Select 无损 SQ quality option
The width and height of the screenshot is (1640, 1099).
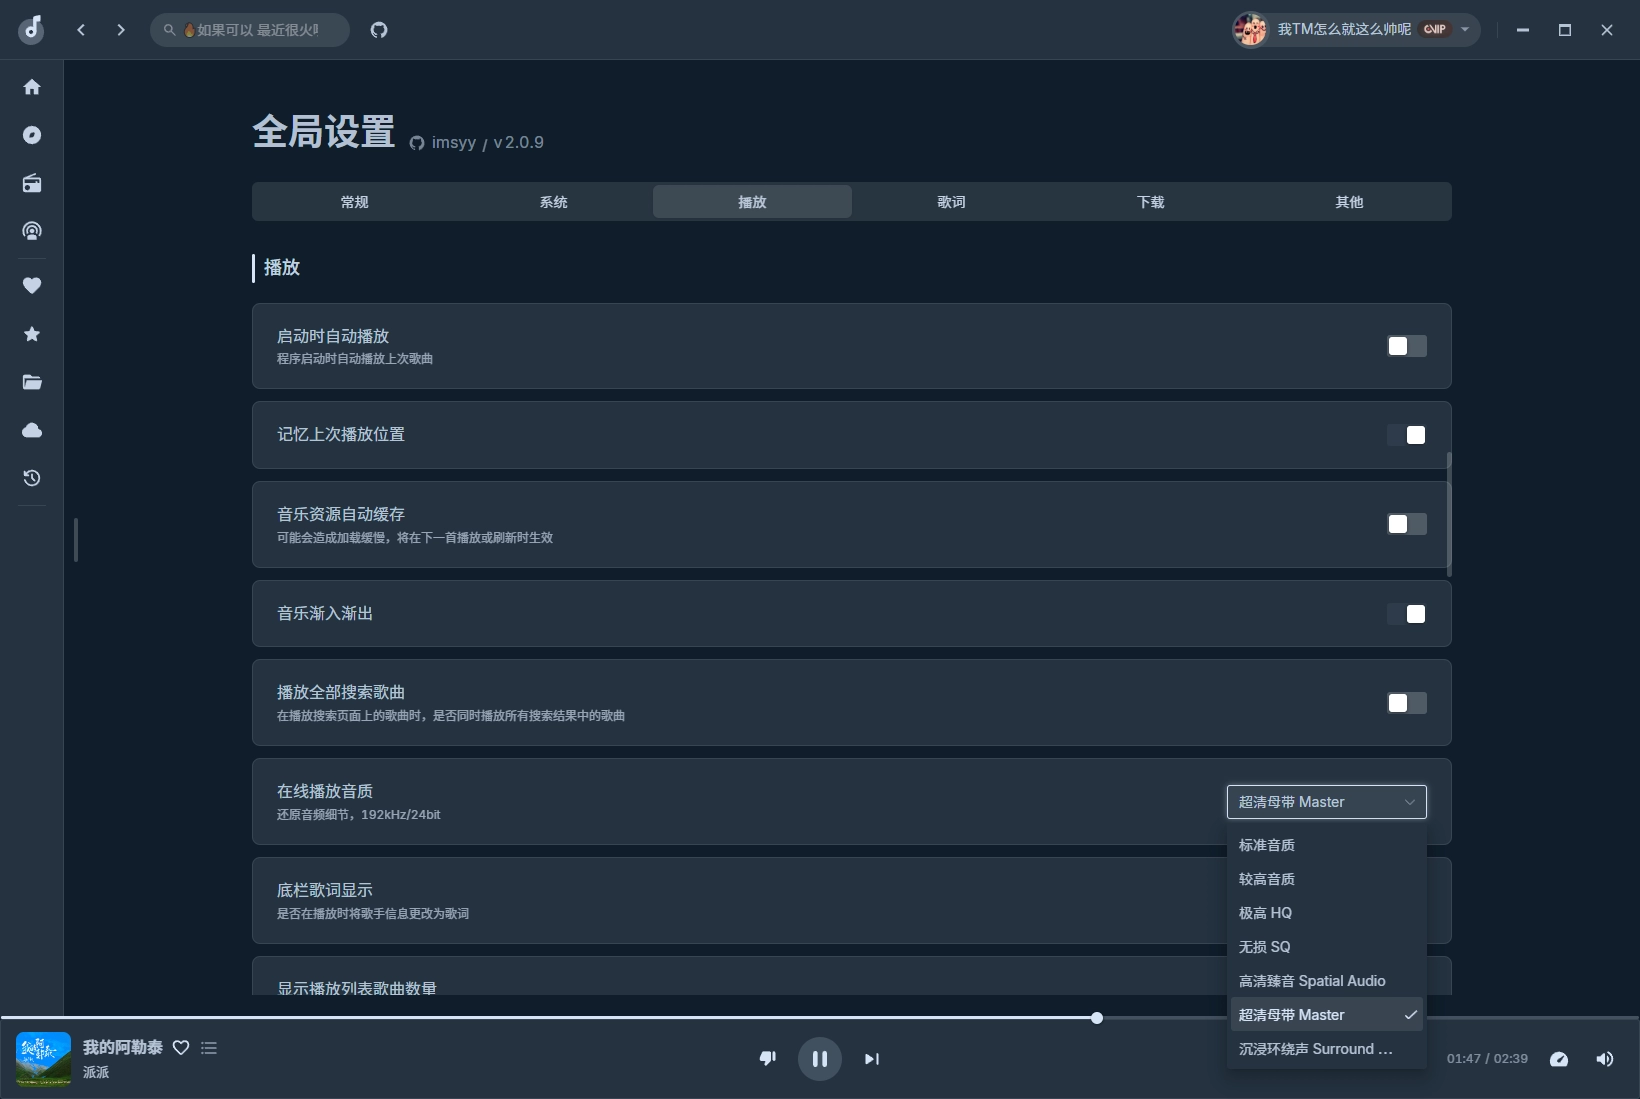click(x=1265, y=947)
